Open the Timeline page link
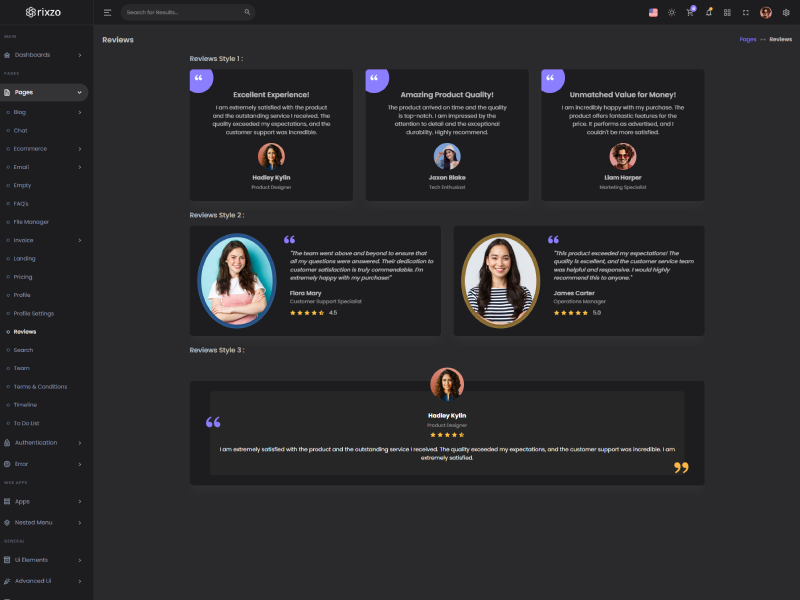 point(25,405)
